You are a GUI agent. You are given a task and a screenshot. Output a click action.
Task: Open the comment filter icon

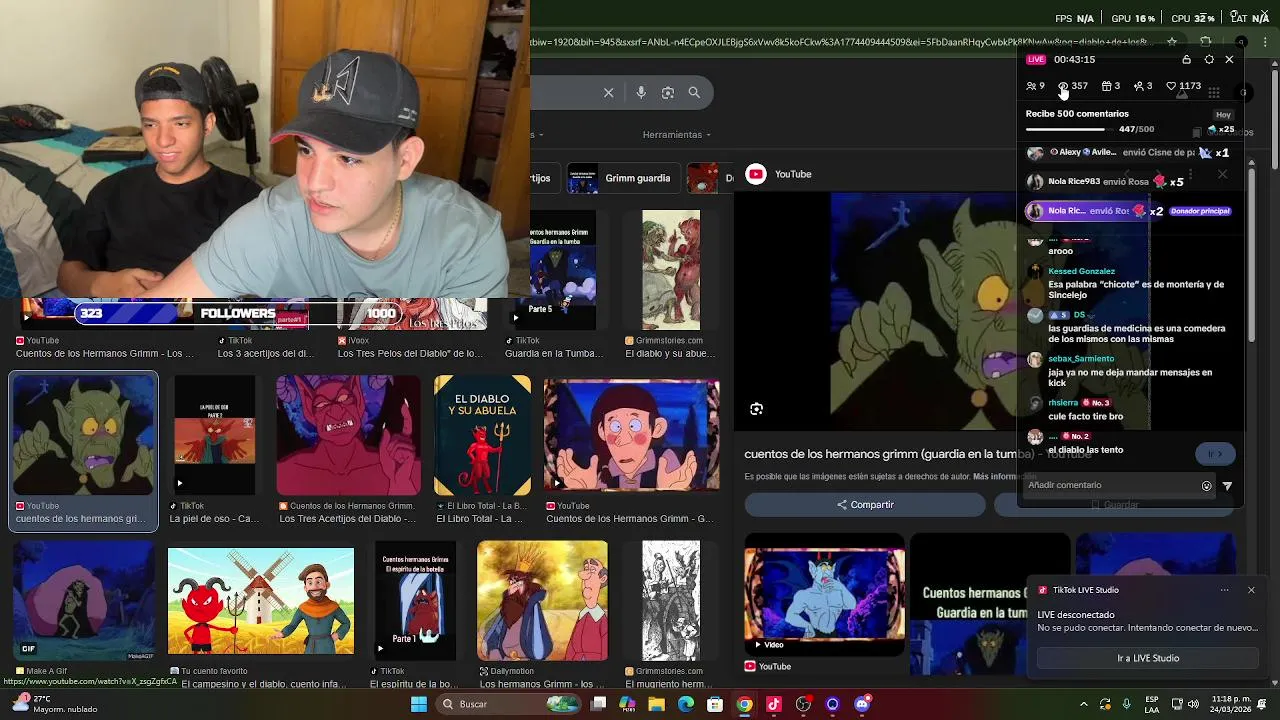(x=1227, y=486)
